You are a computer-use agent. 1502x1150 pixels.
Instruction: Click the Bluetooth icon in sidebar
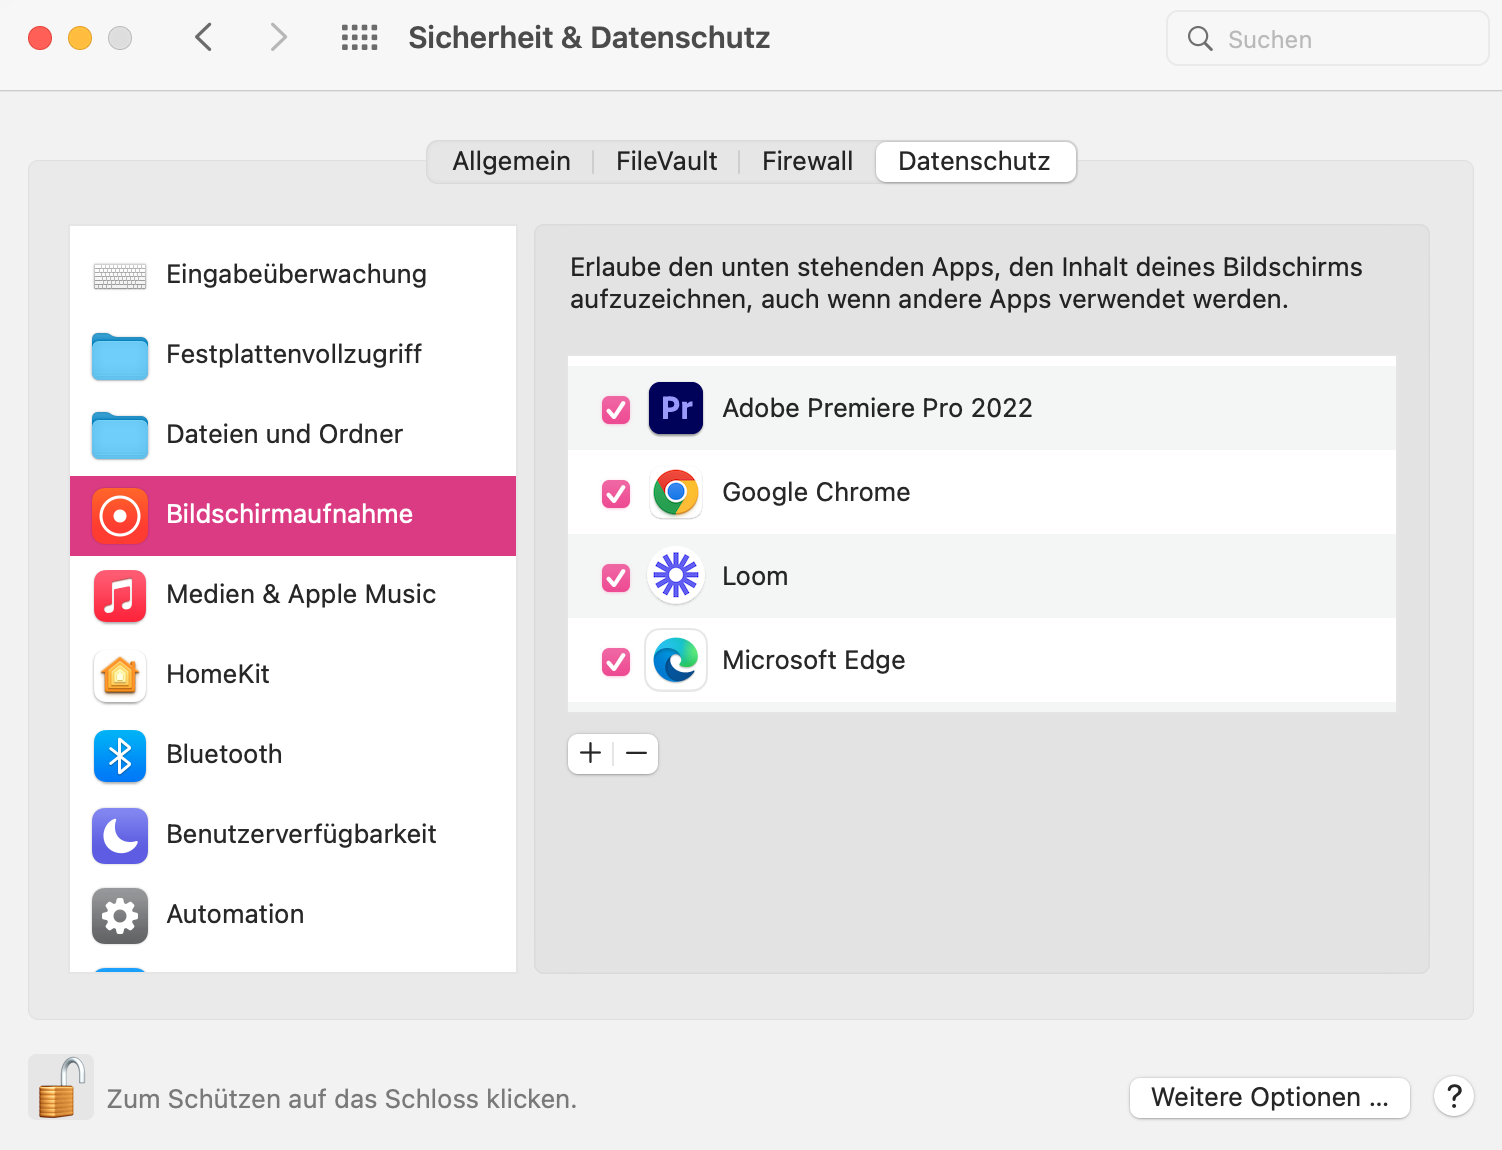click(120, 755)
